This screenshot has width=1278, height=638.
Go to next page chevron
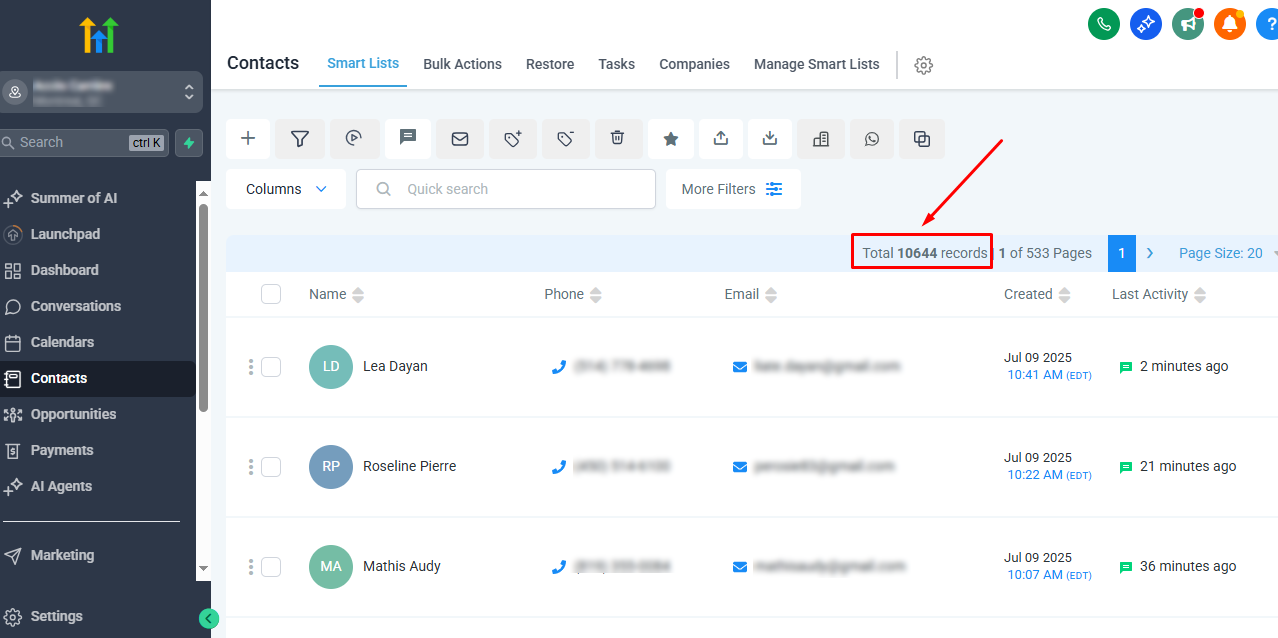point(1150,253)
